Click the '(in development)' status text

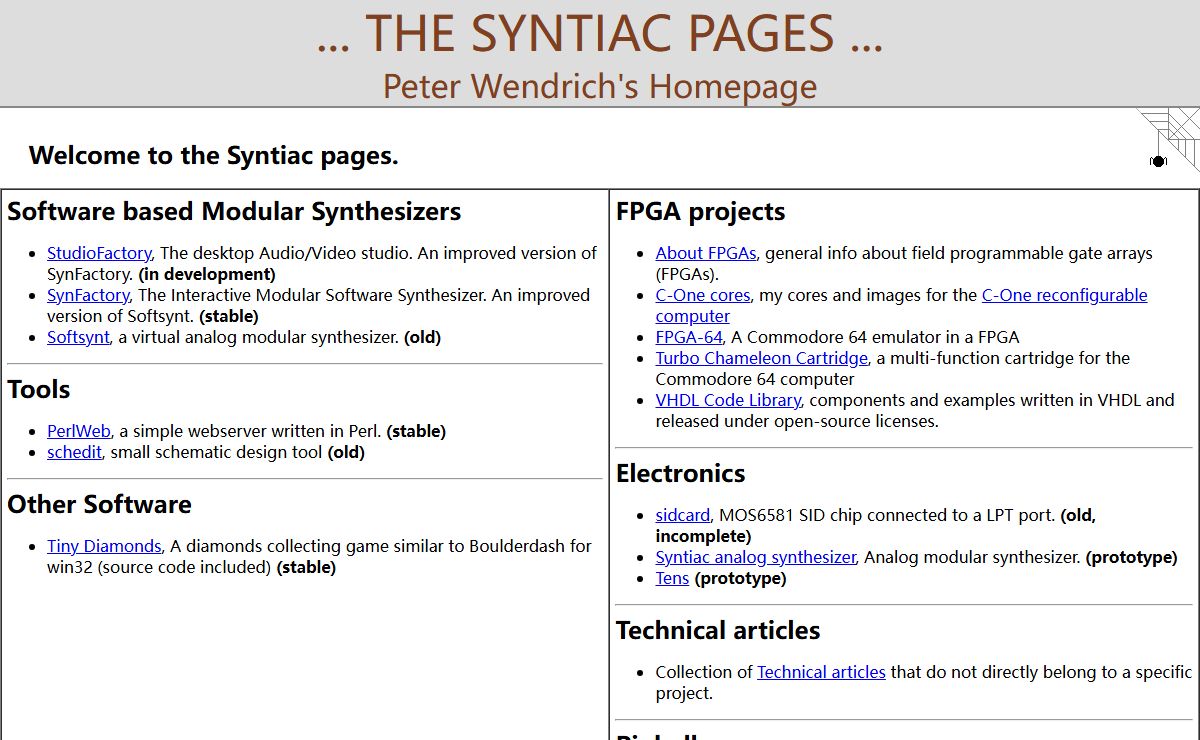click(207, 274)
